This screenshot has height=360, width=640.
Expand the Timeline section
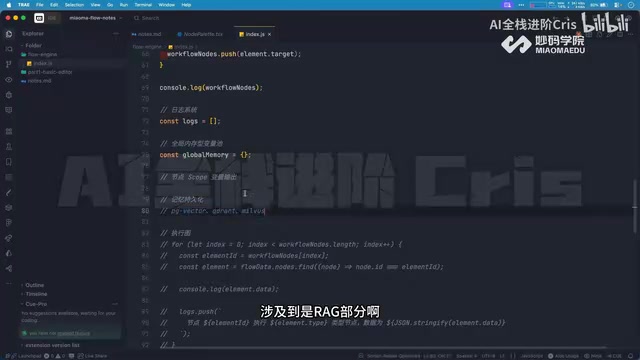pos(36,294)
